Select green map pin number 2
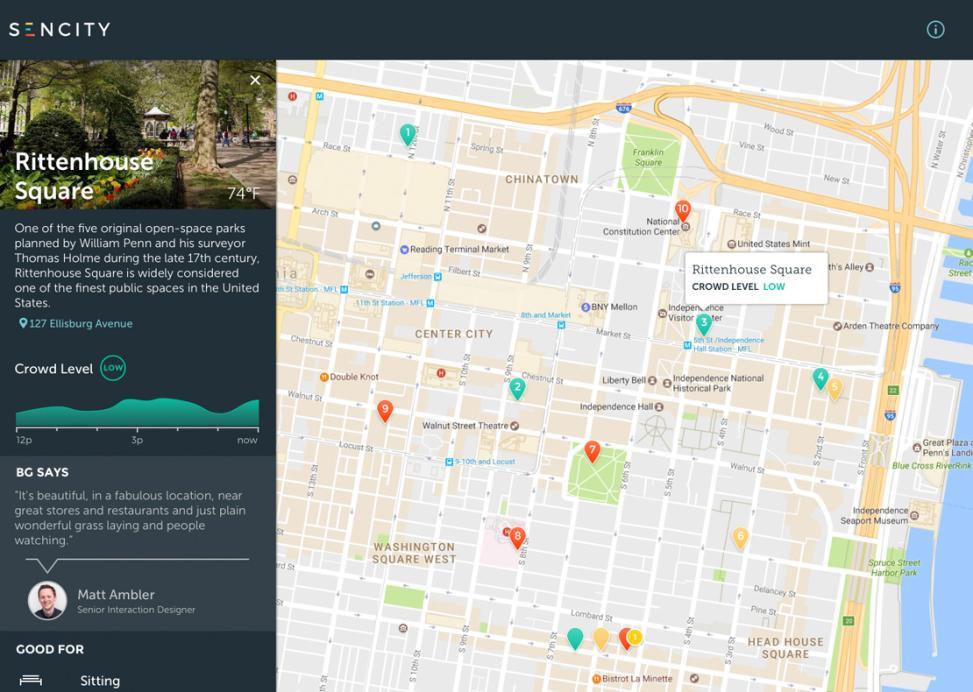973x692 pixels. 517,389
